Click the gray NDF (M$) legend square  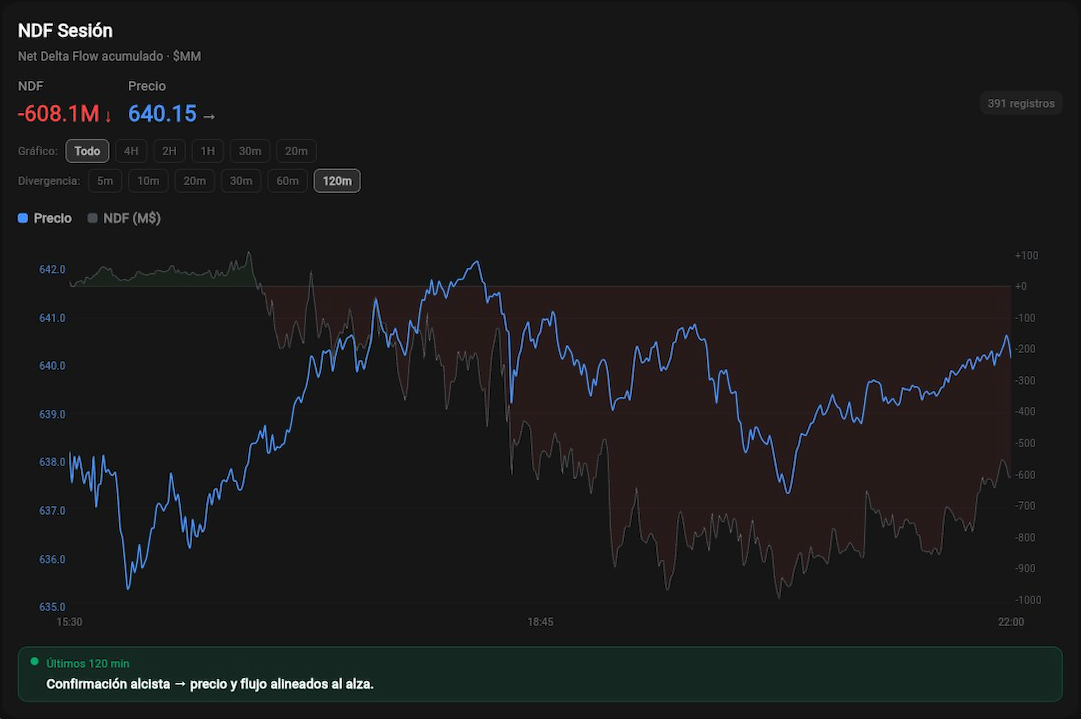coord(91,217)
